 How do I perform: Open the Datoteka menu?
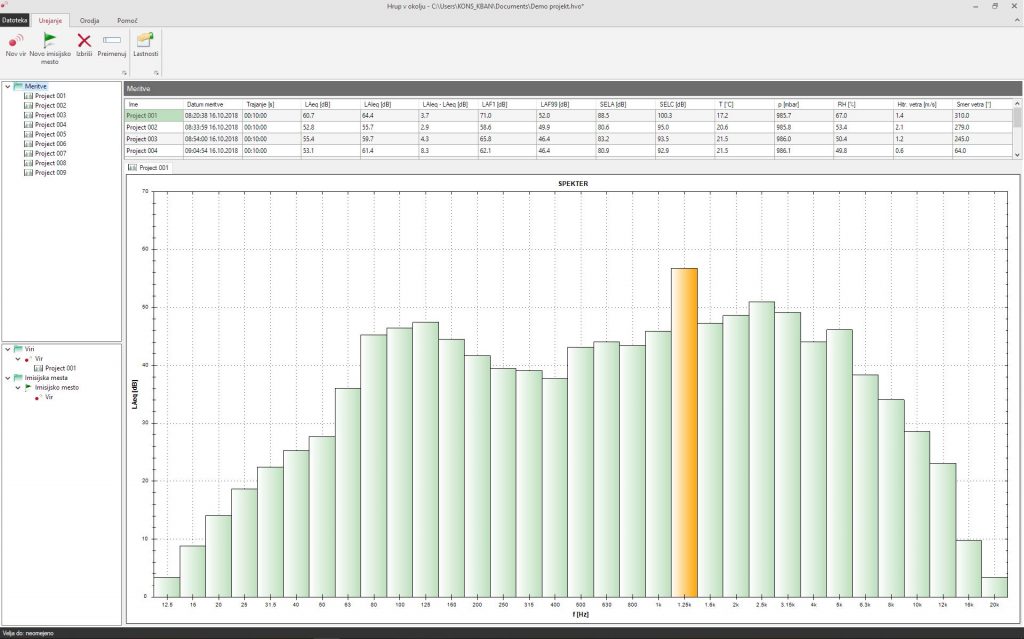[15, 20]
